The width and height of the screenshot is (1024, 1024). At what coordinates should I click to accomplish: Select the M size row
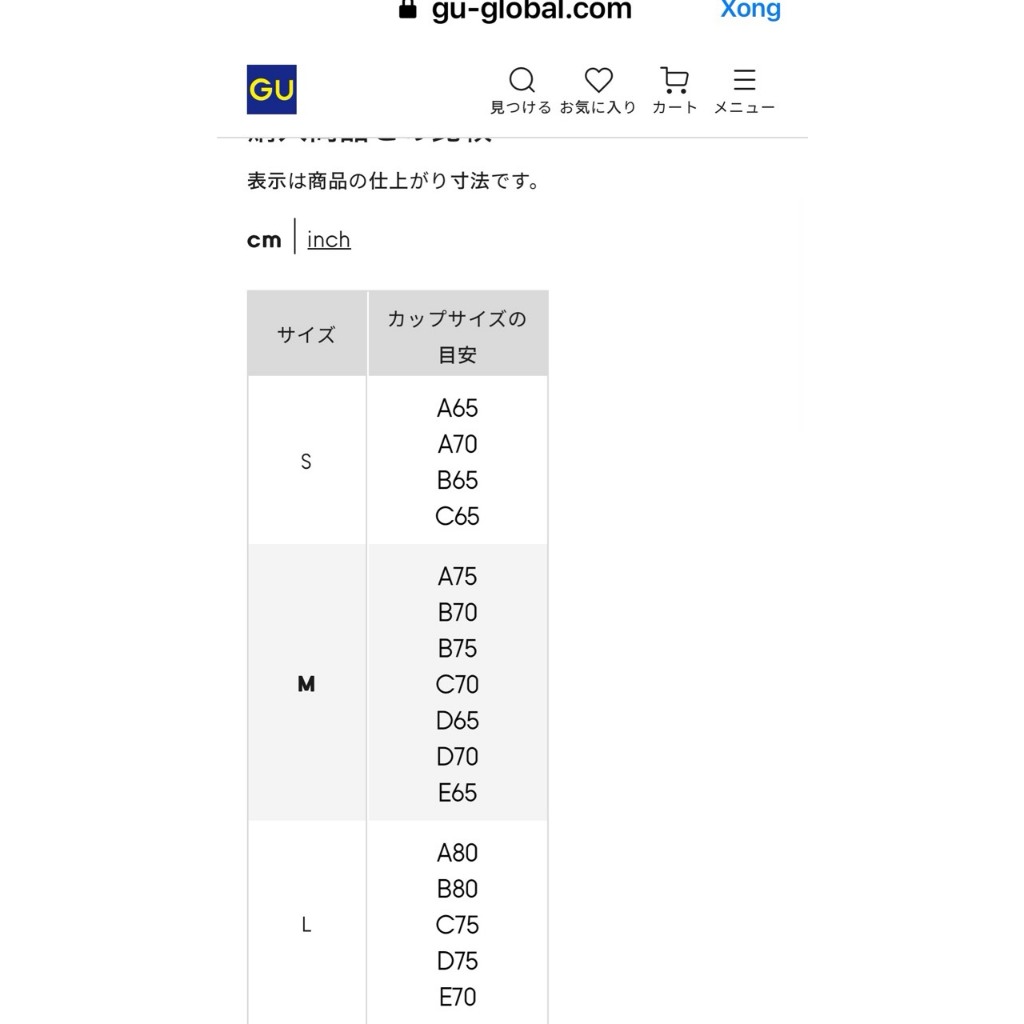(x=306, y=684)
